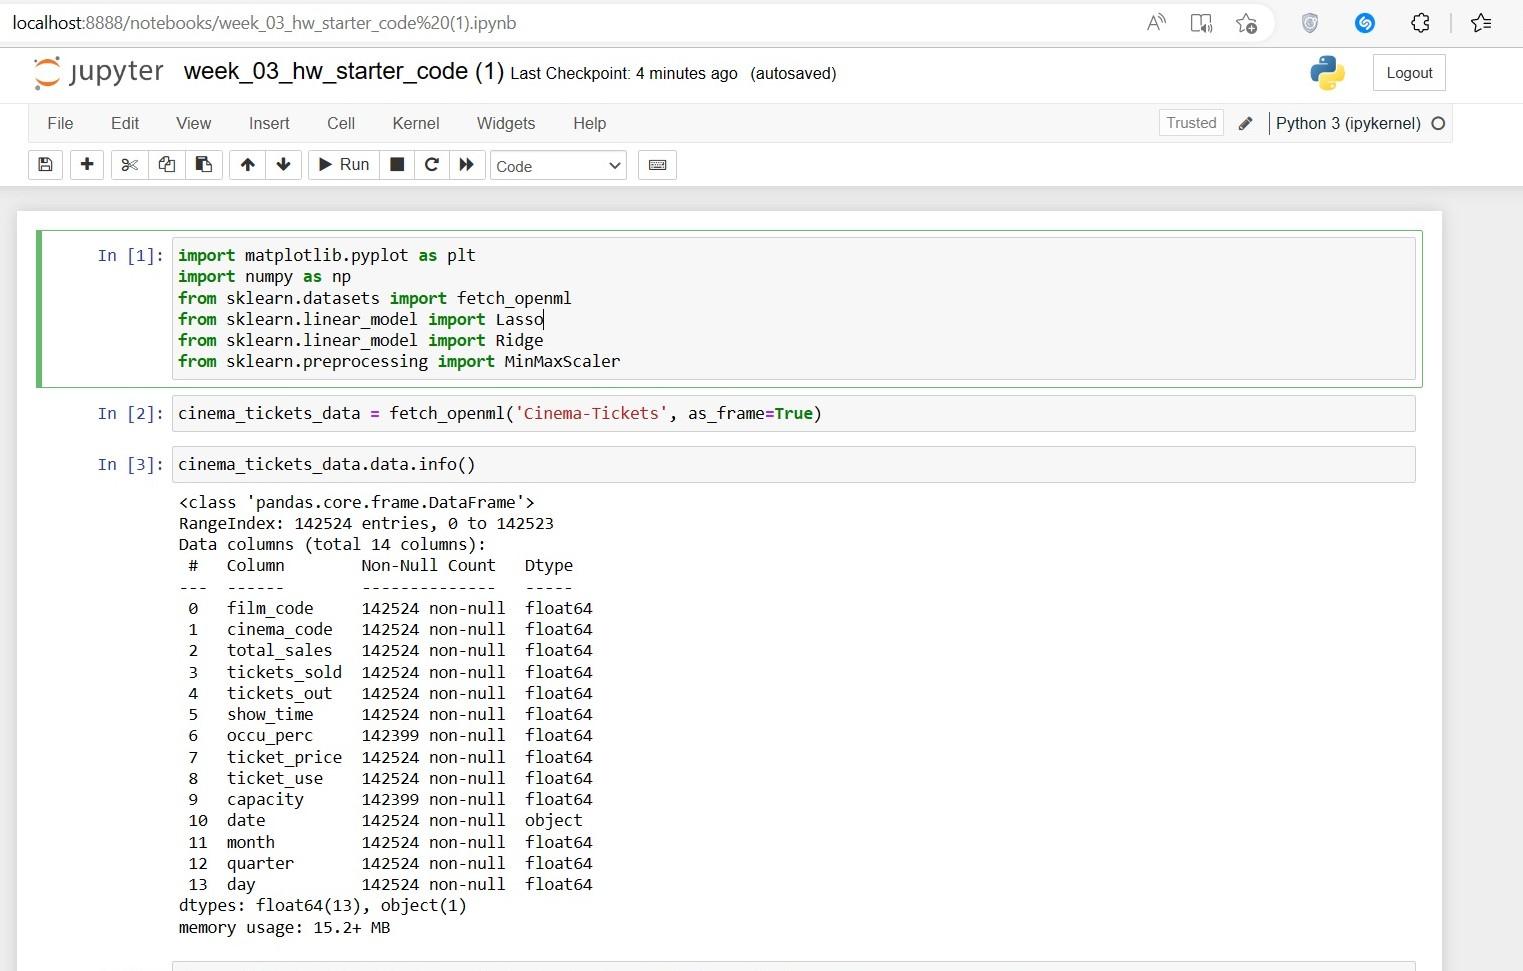
Task: Open the cell type dropdown showing Code
Action: (x=557, y=166)
